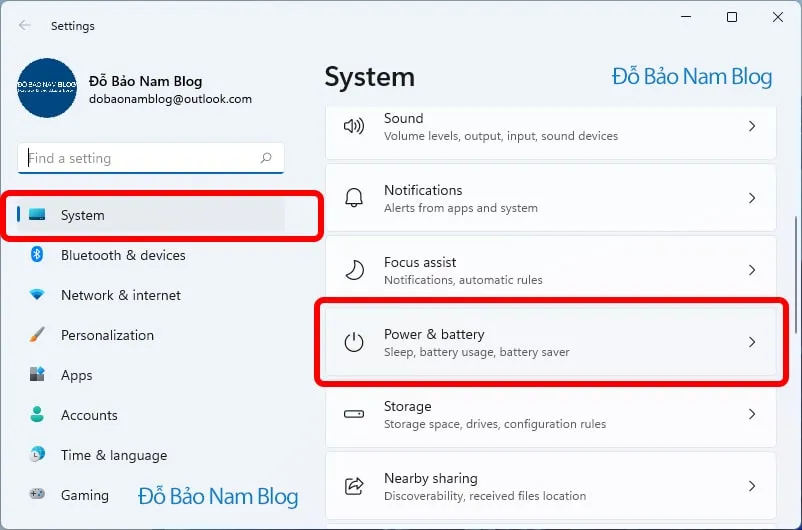
Task: Open Gaming settings category
Action: 151,495
